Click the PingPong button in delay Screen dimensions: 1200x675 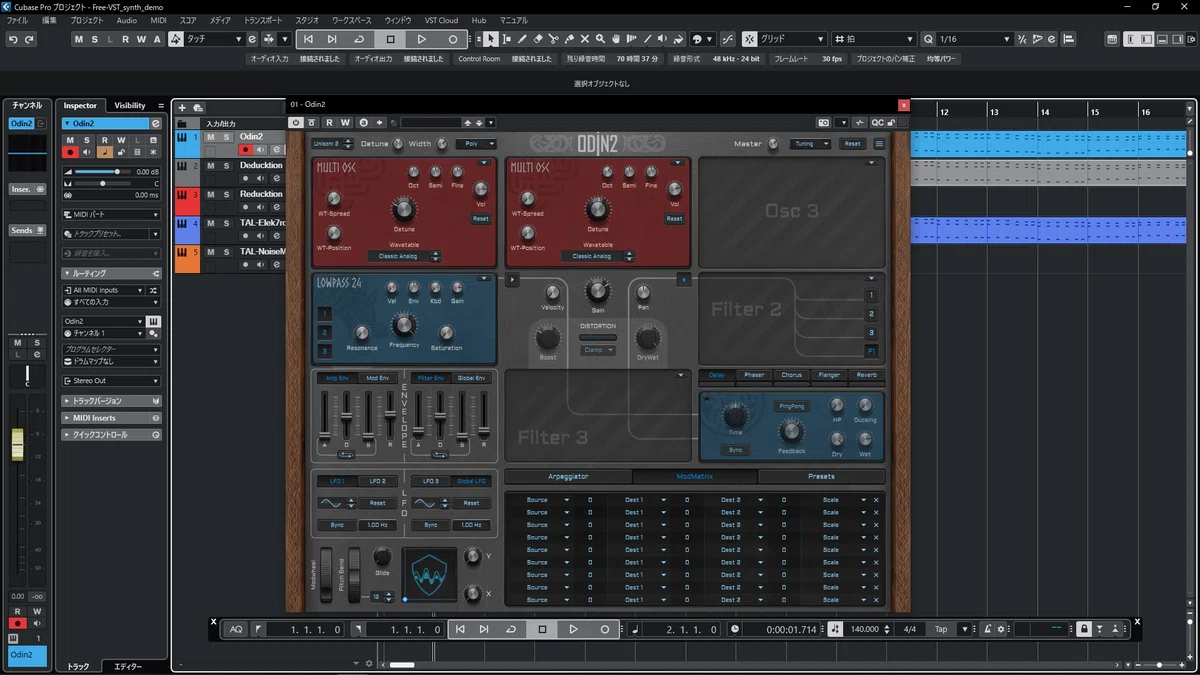(790, 406)
